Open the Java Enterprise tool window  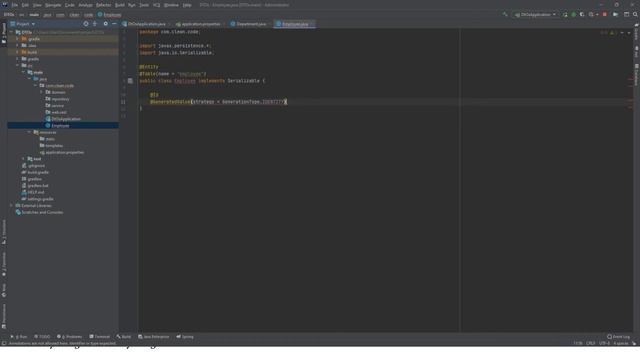(153, 337)
